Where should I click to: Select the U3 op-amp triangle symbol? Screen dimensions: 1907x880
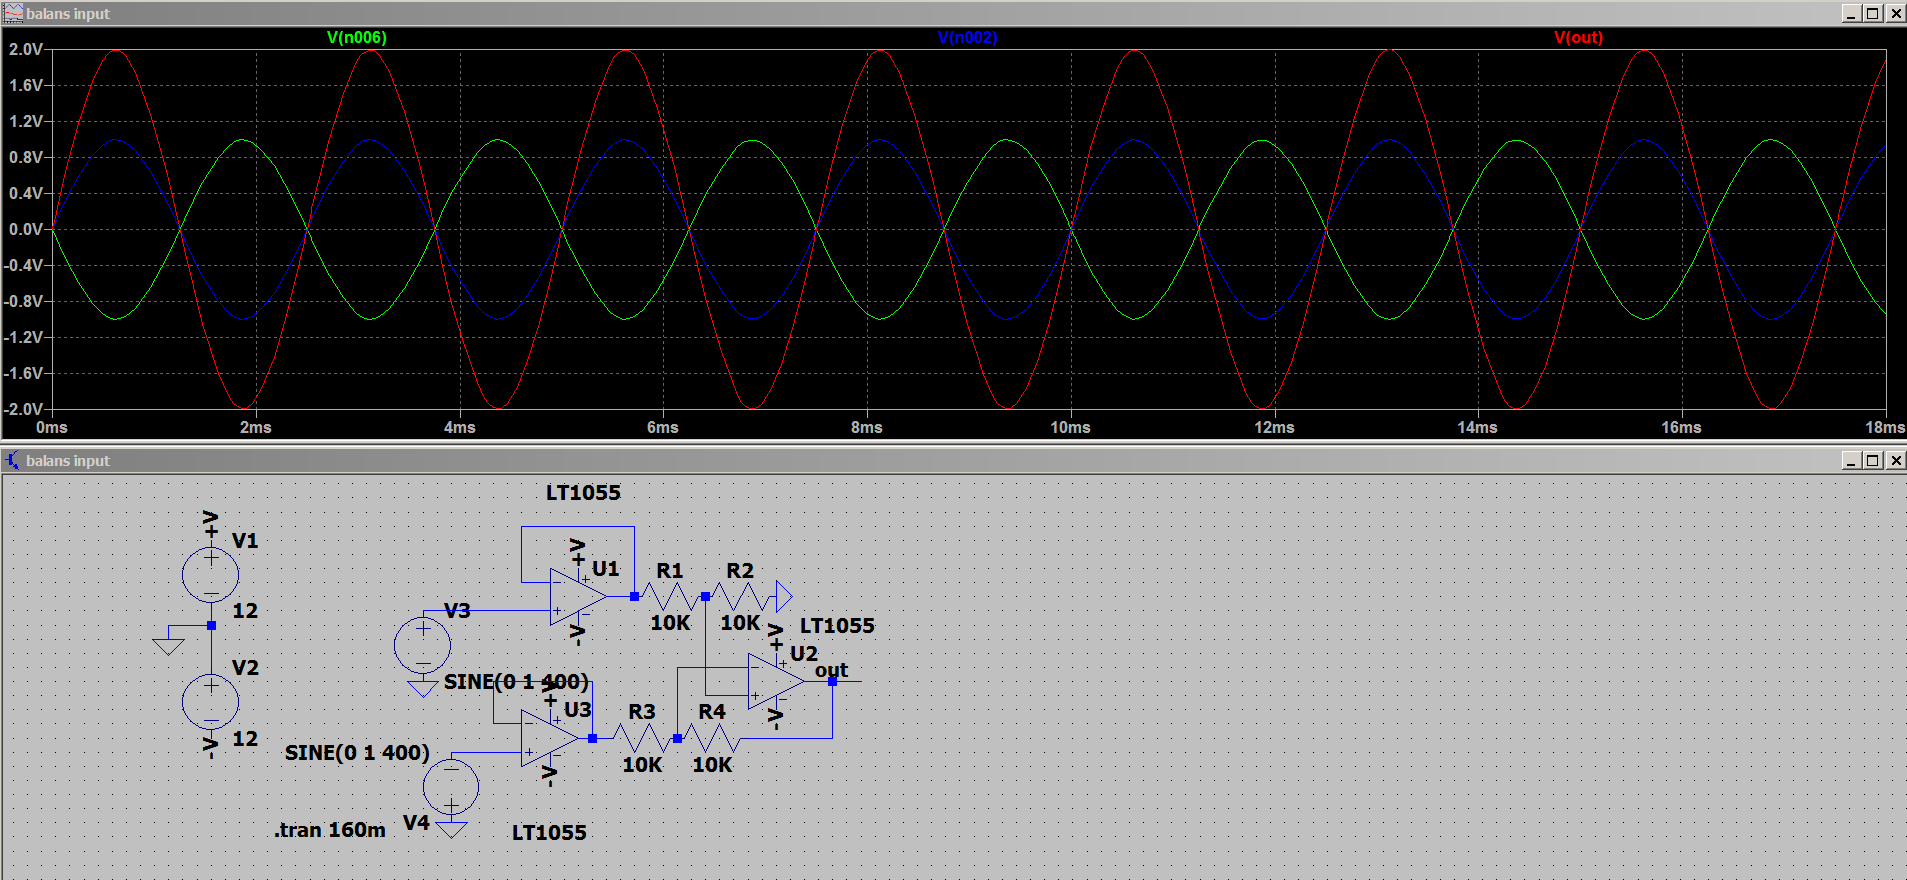click(x=550, y=738)
